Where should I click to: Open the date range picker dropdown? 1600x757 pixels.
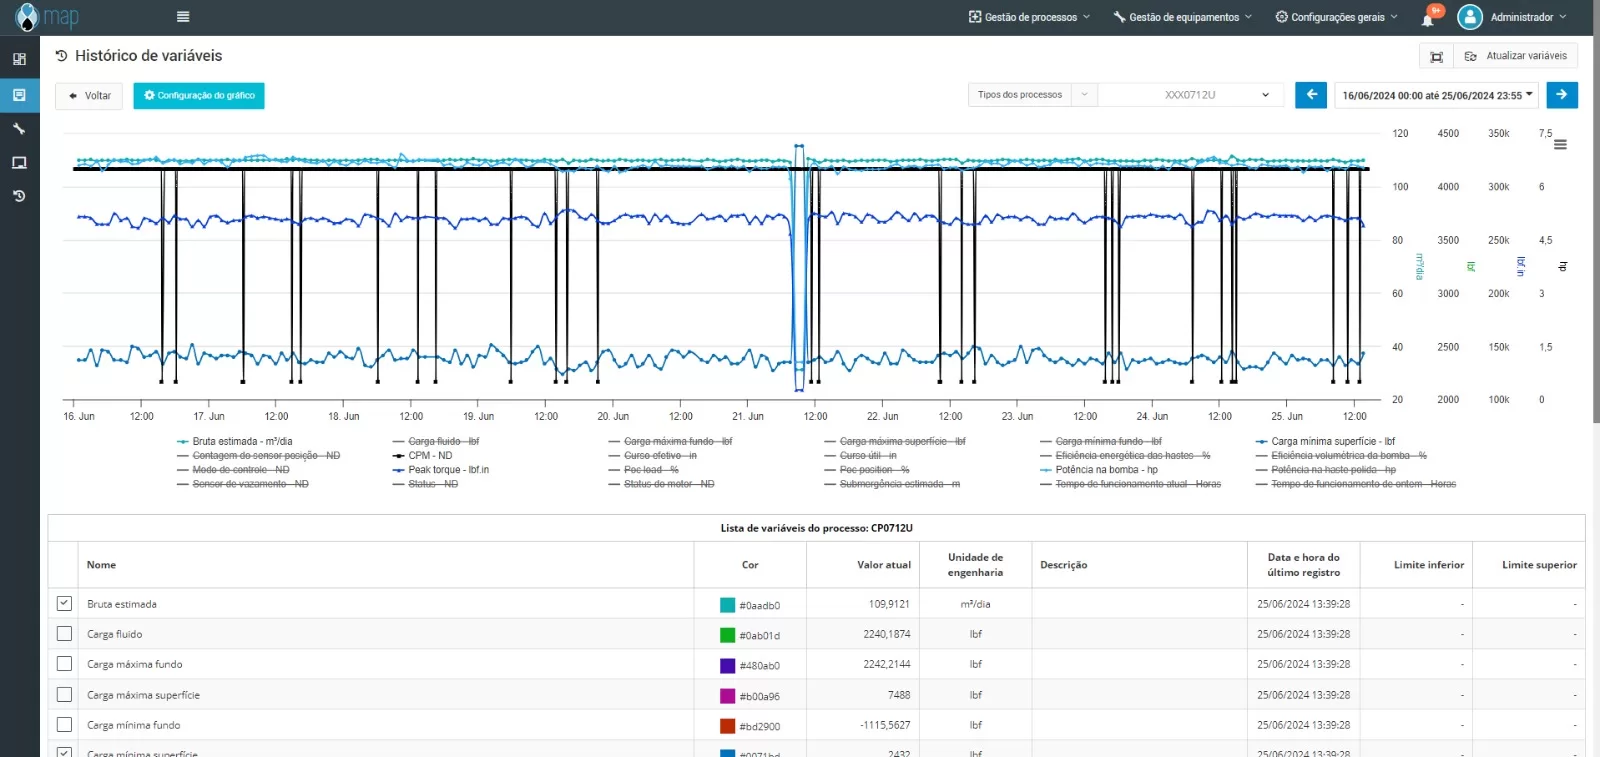click(1437, 96)
